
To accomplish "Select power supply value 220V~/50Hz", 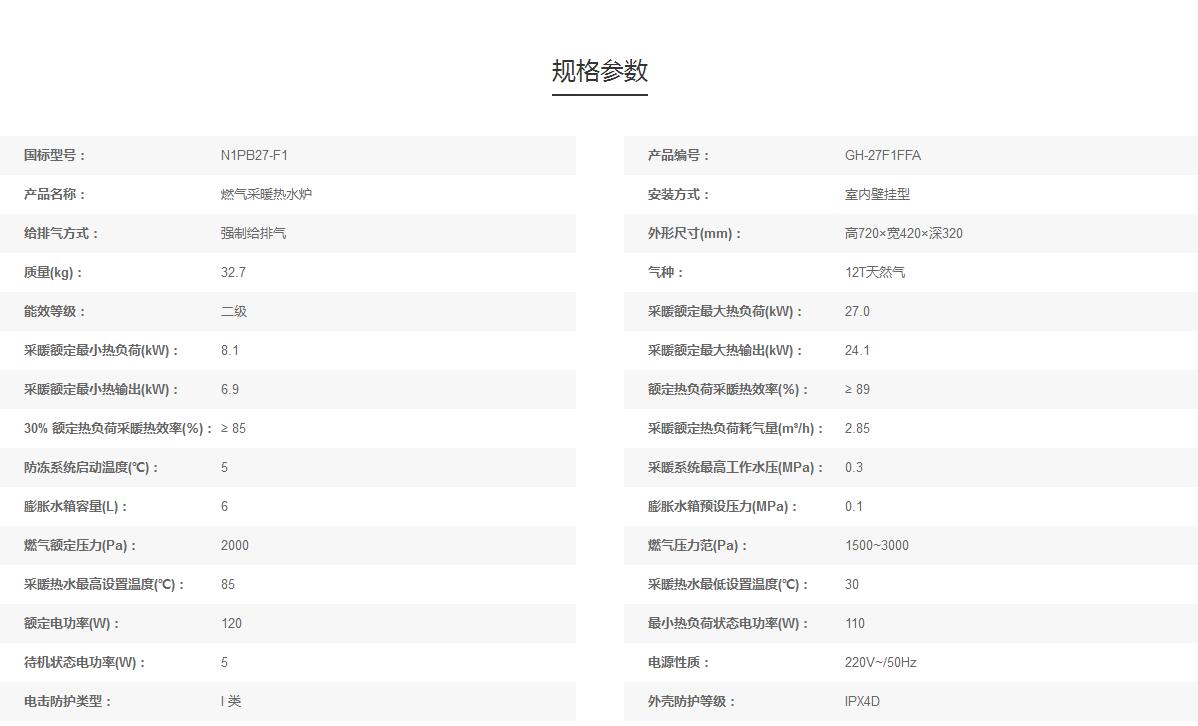I will pos(880,662).
